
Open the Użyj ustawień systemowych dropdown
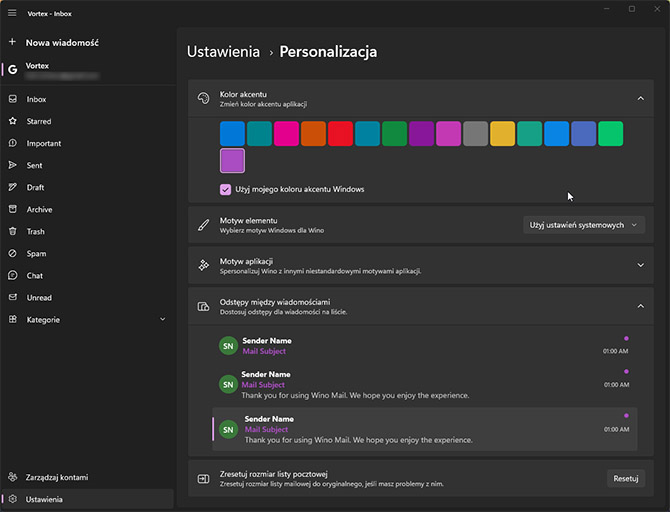click(x=584, y=225)
